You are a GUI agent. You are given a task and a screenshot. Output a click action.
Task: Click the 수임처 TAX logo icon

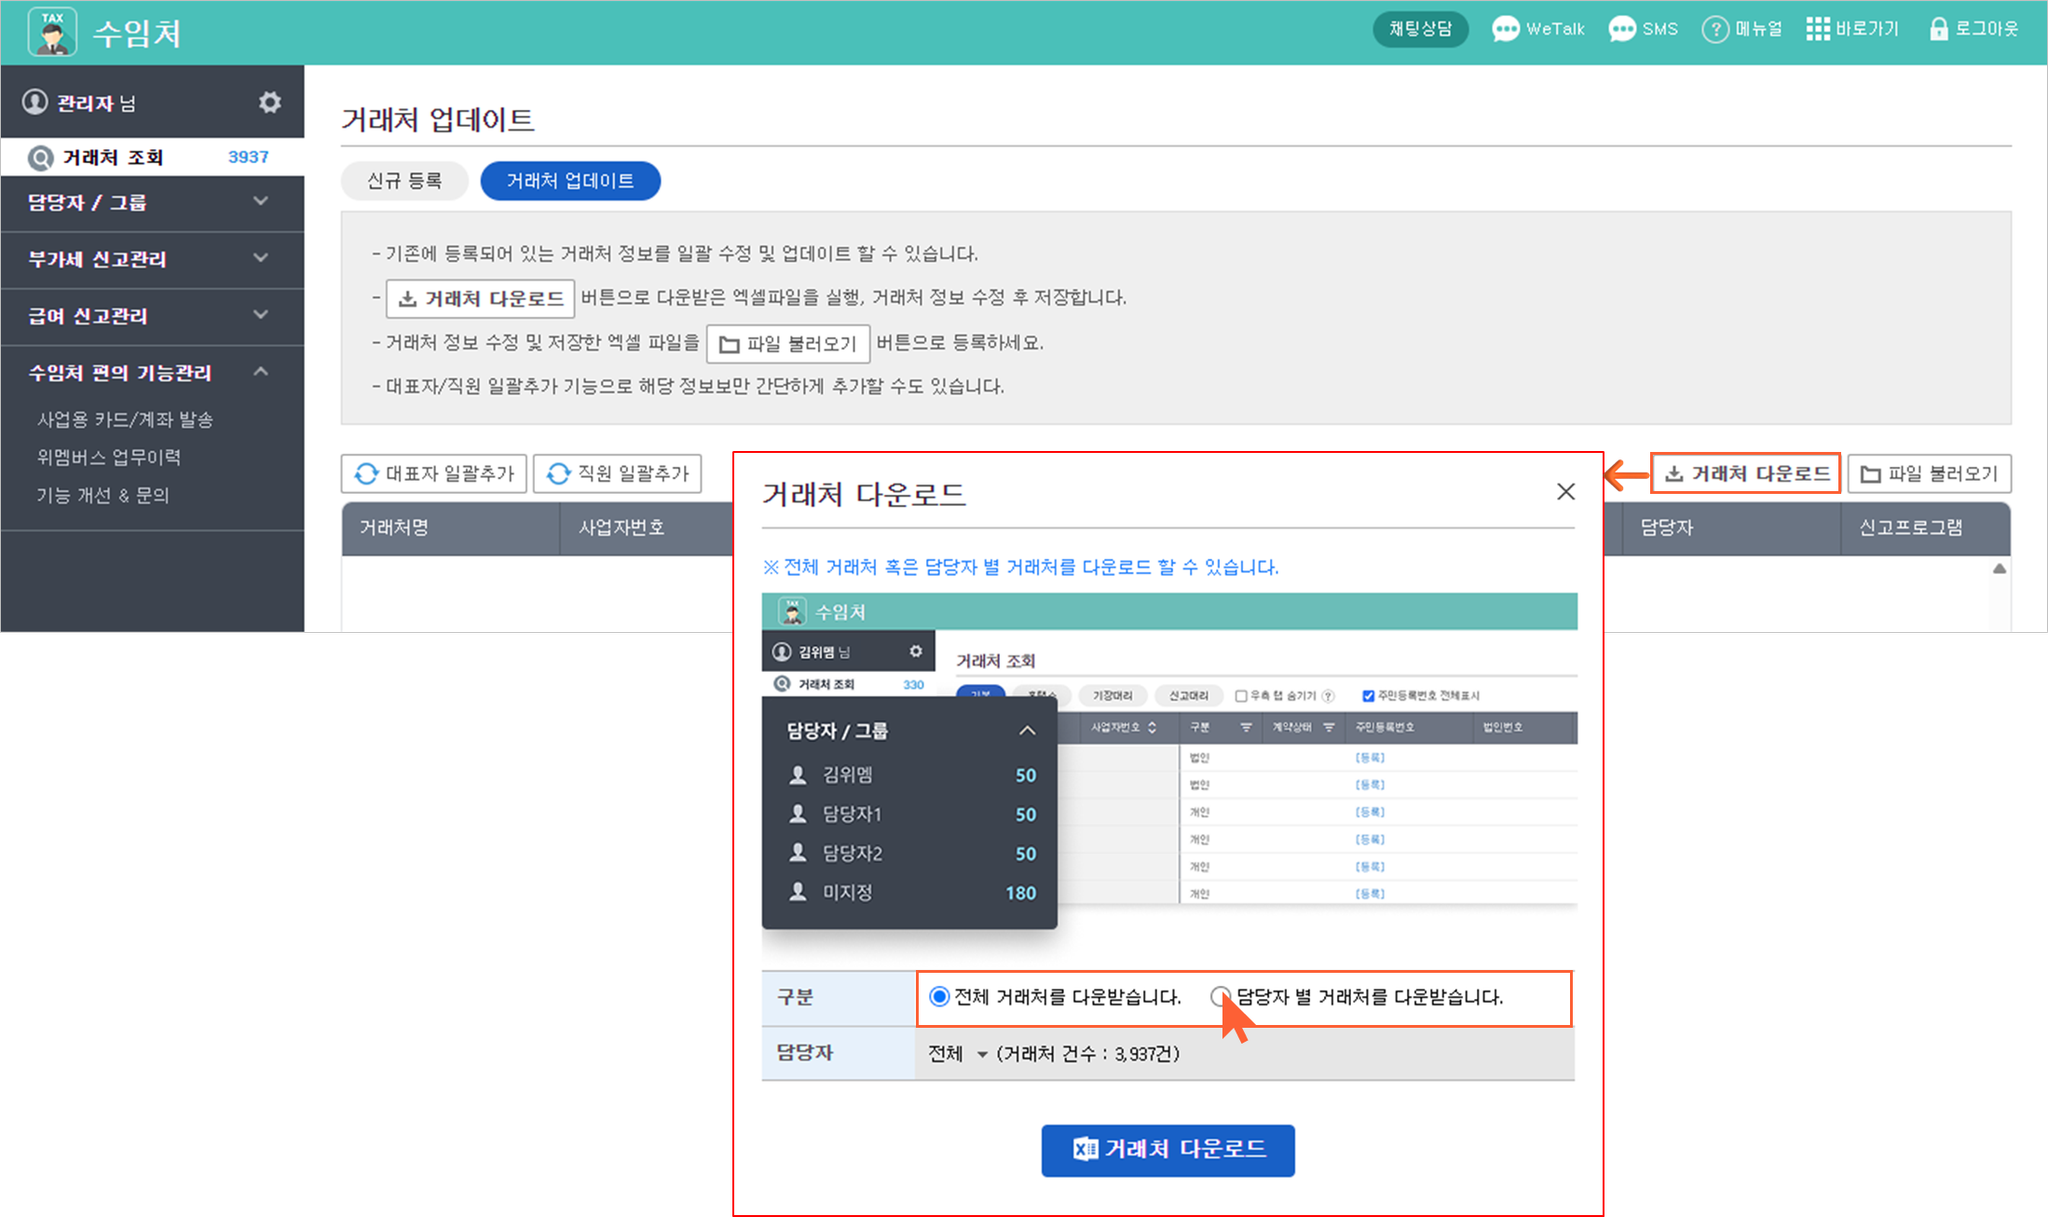point(52,32)
